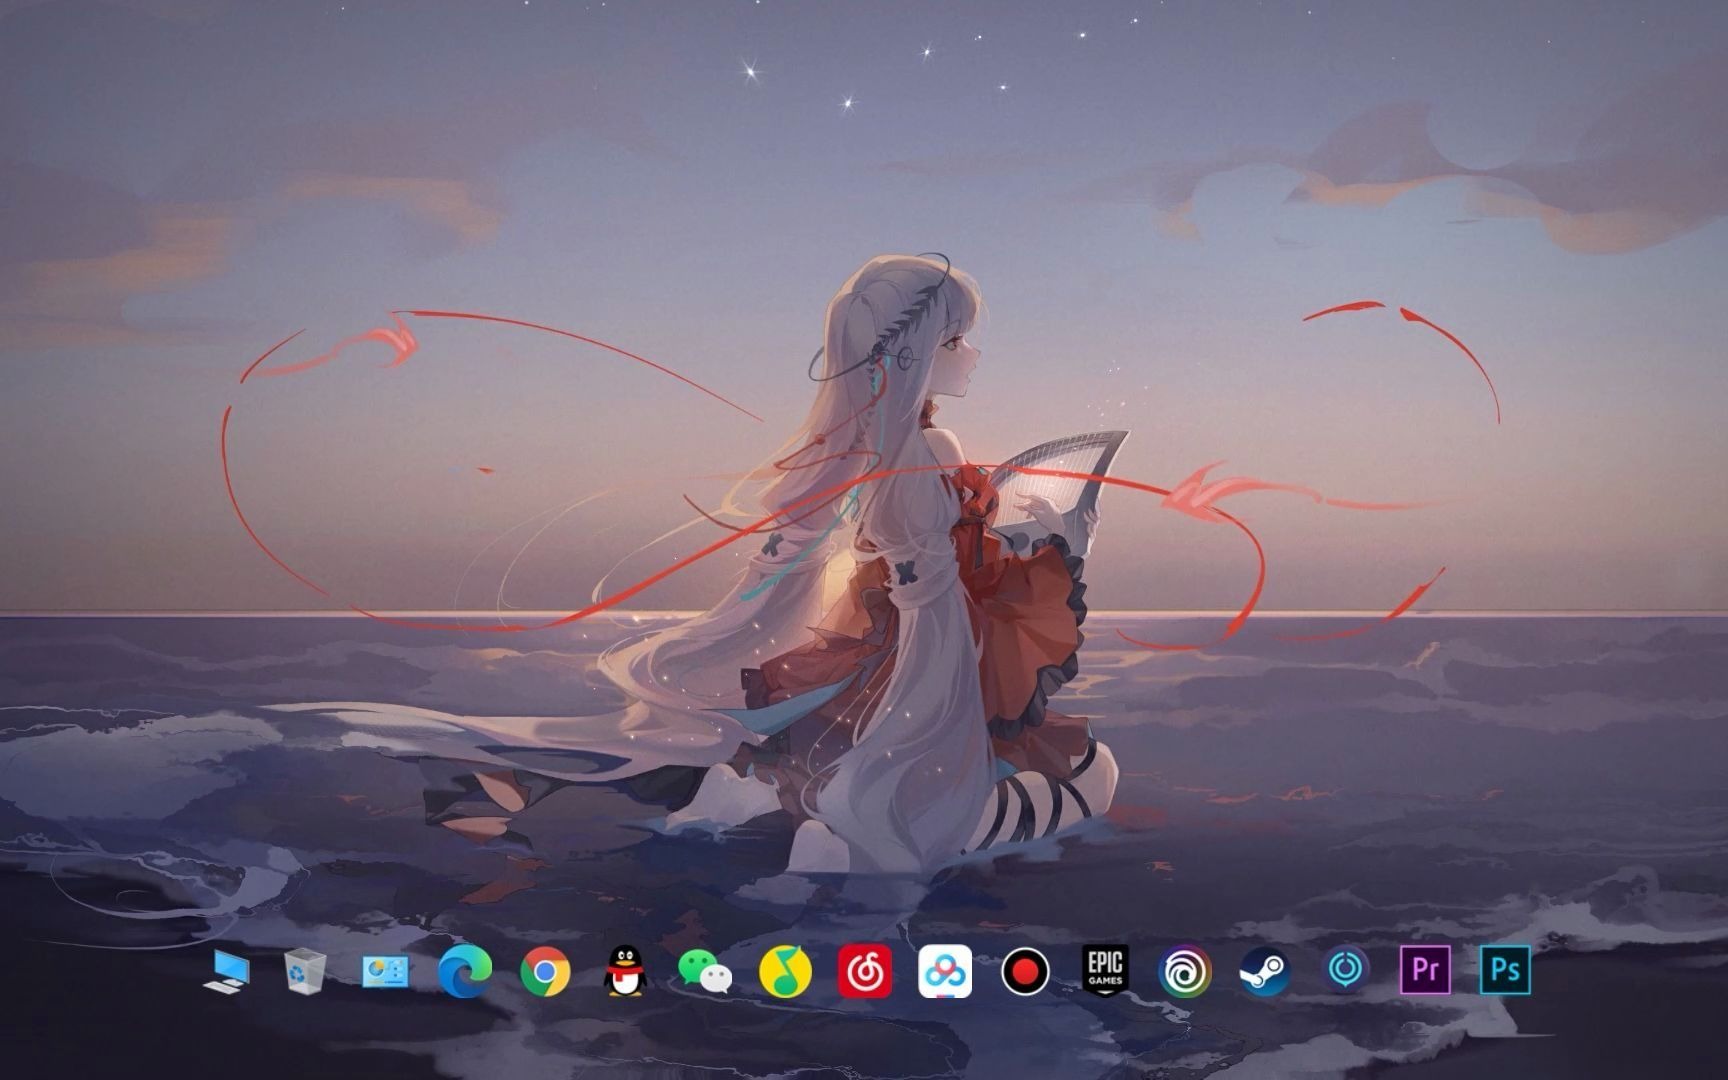Launch the teal circular power-symbol app icon
This screenshot has height=1080, width=1728.
1345,969
